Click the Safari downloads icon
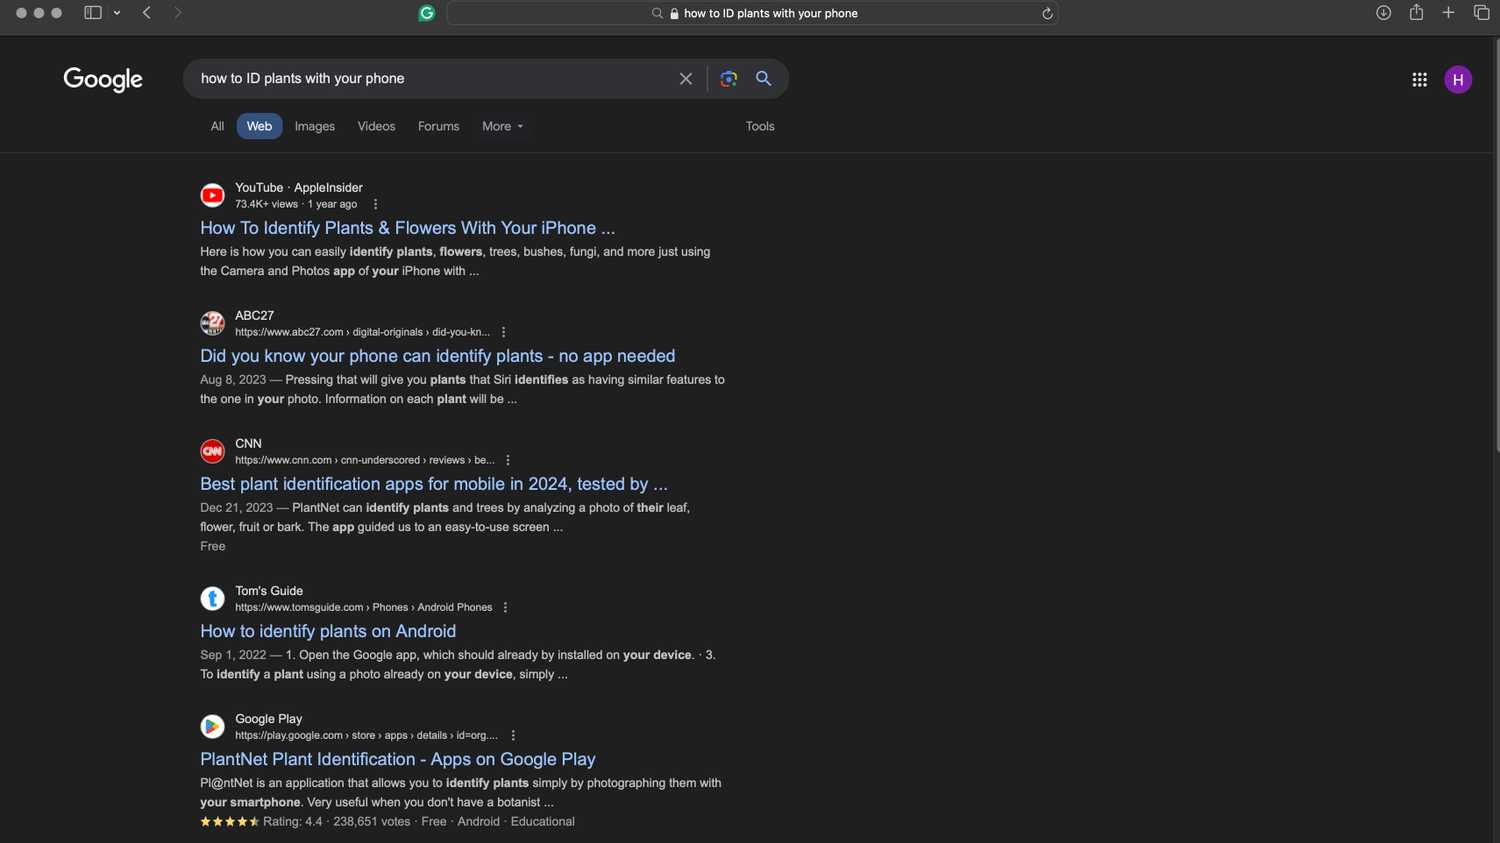Image resolution: width=1500 pixels, height=843 pixels. click(x=1383, y=13)
